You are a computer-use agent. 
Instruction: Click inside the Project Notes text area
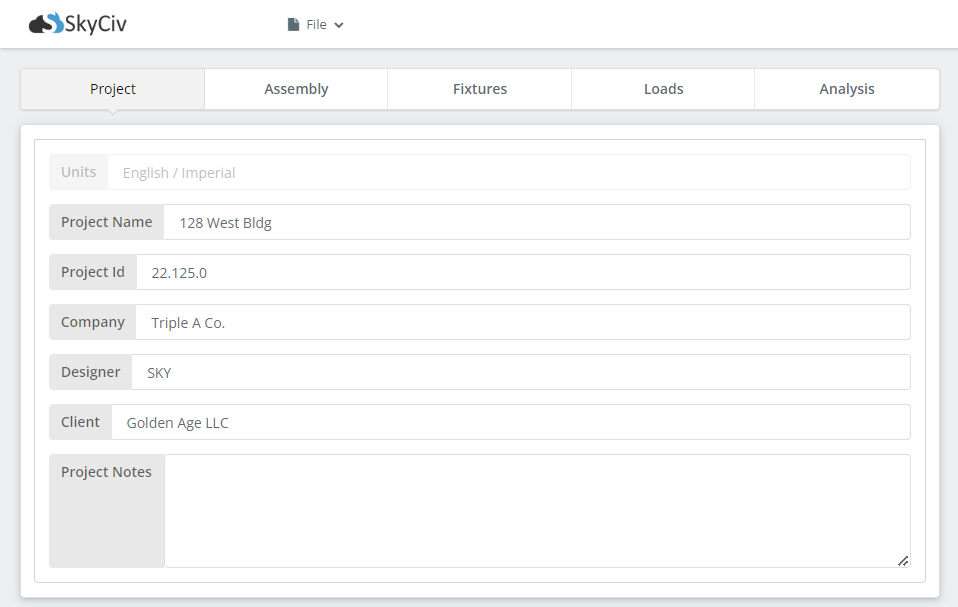536,511
